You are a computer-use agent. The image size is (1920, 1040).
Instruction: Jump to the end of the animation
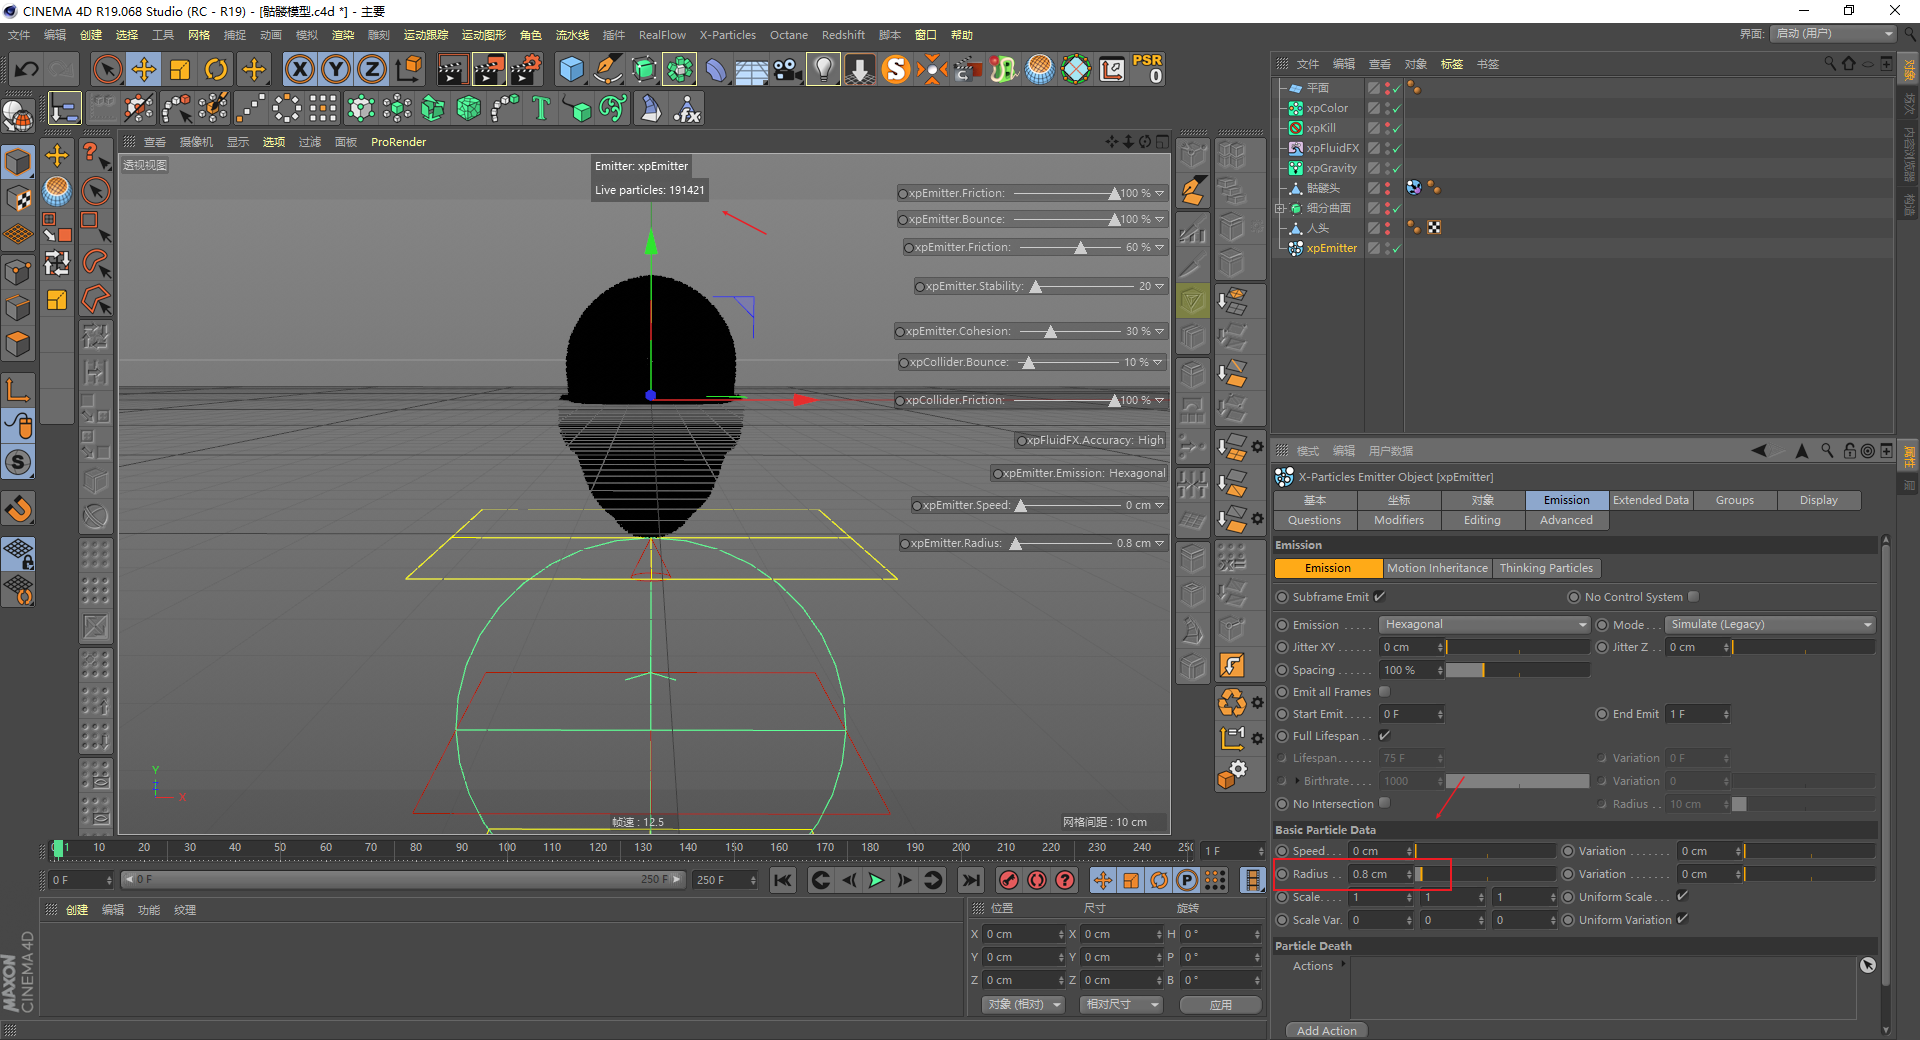970,880
